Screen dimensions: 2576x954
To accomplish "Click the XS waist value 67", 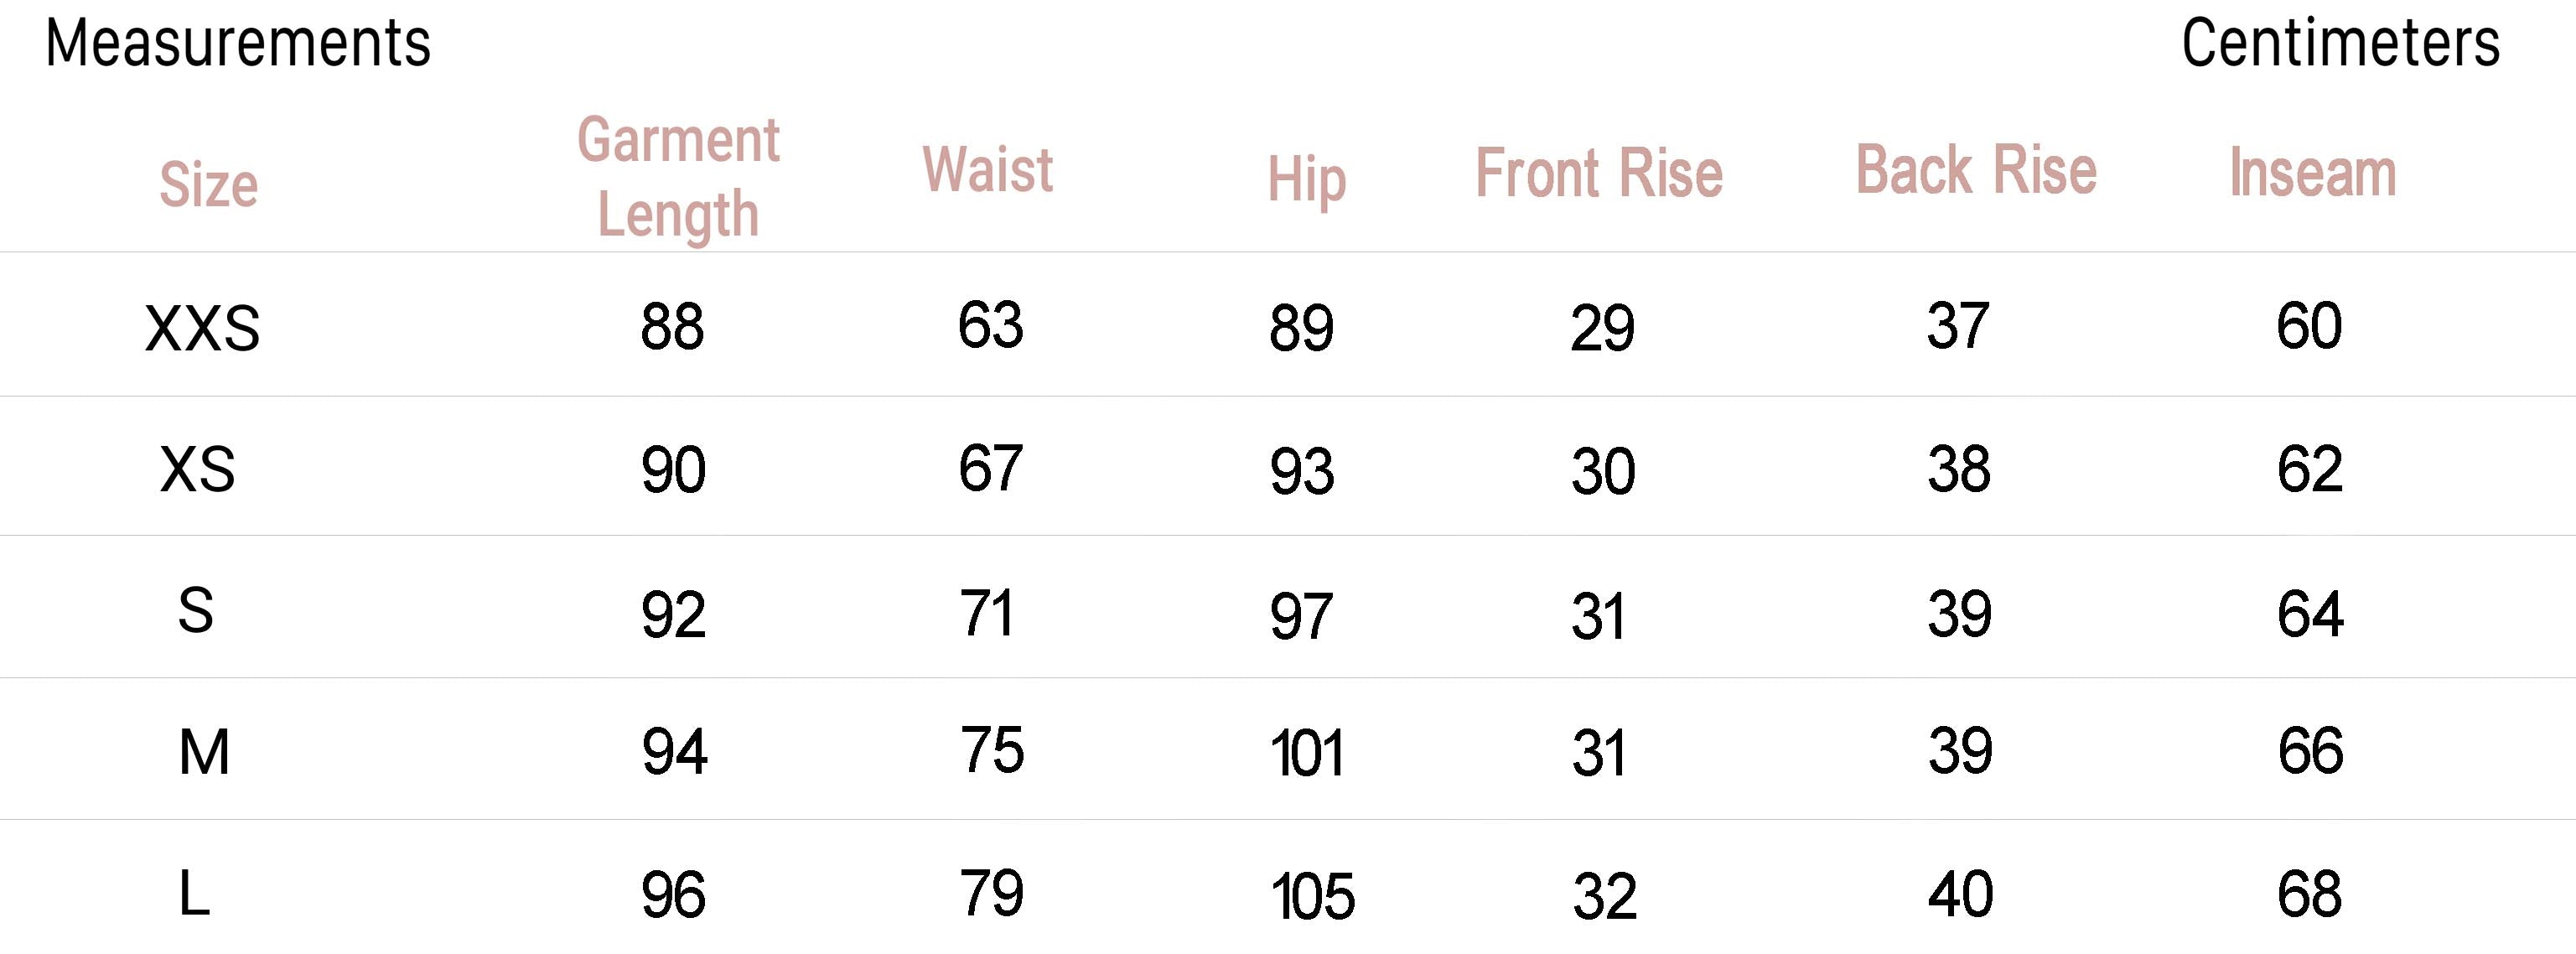I will [x=990, y=468].
